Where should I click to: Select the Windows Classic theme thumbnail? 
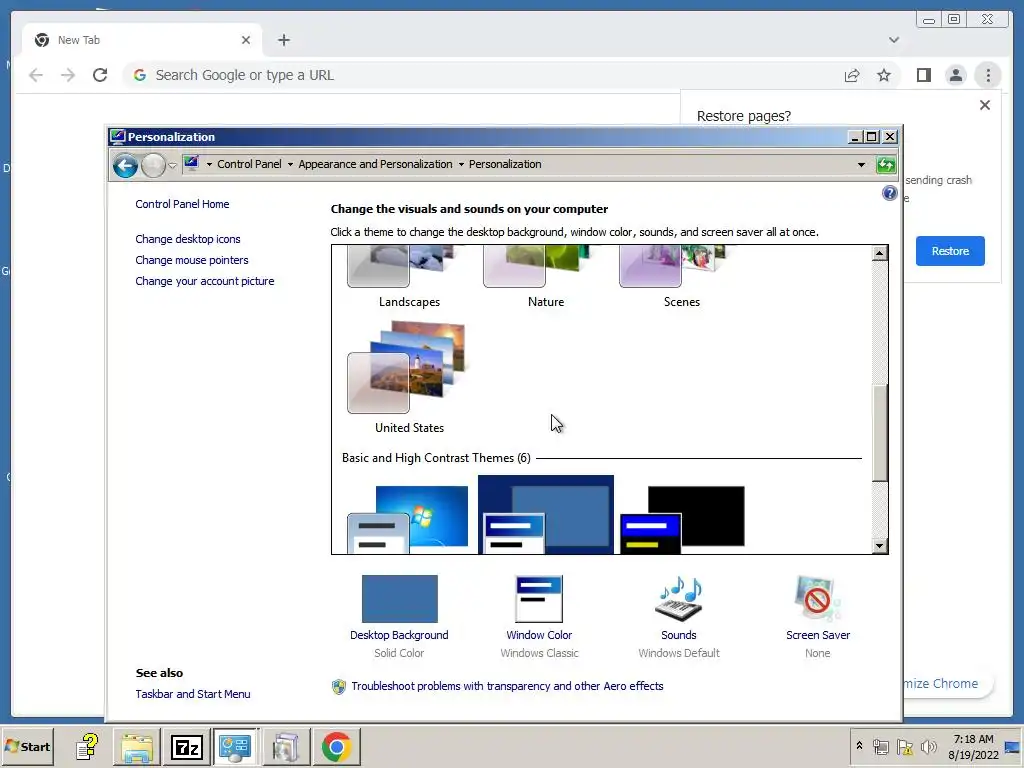545,516
